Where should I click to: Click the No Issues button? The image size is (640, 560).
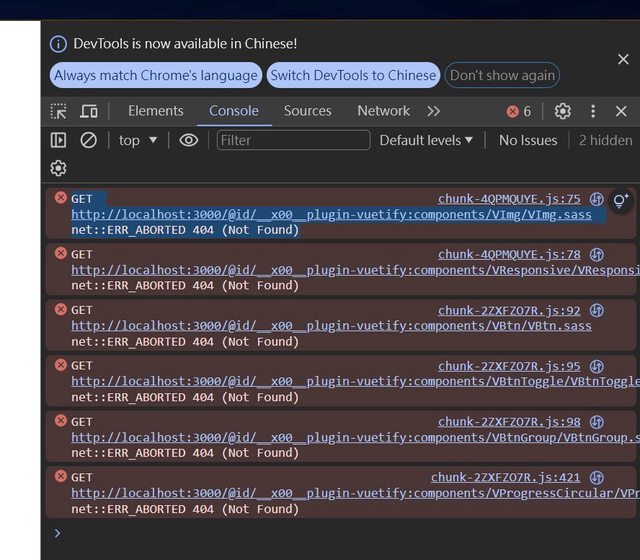(528, 140)
